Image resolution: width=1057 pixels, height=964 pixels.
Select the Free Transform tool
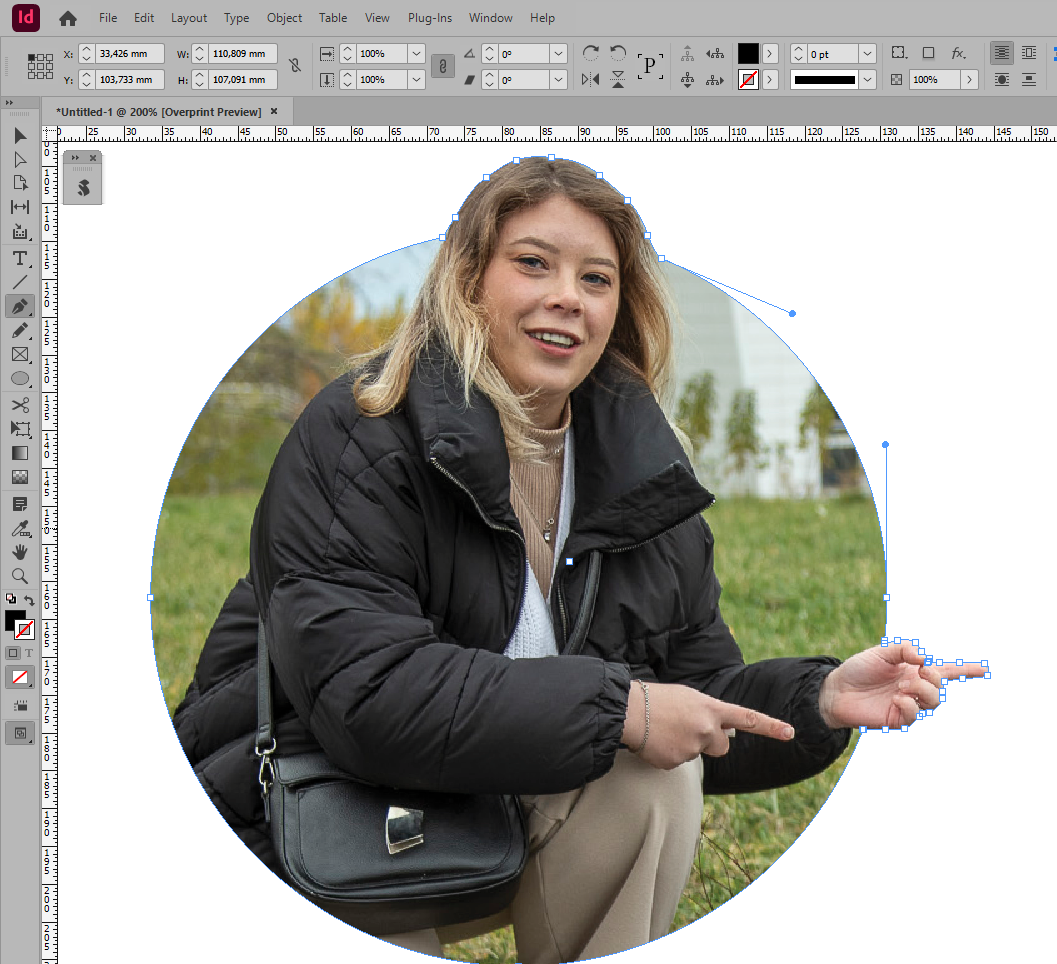click(20, 429)
